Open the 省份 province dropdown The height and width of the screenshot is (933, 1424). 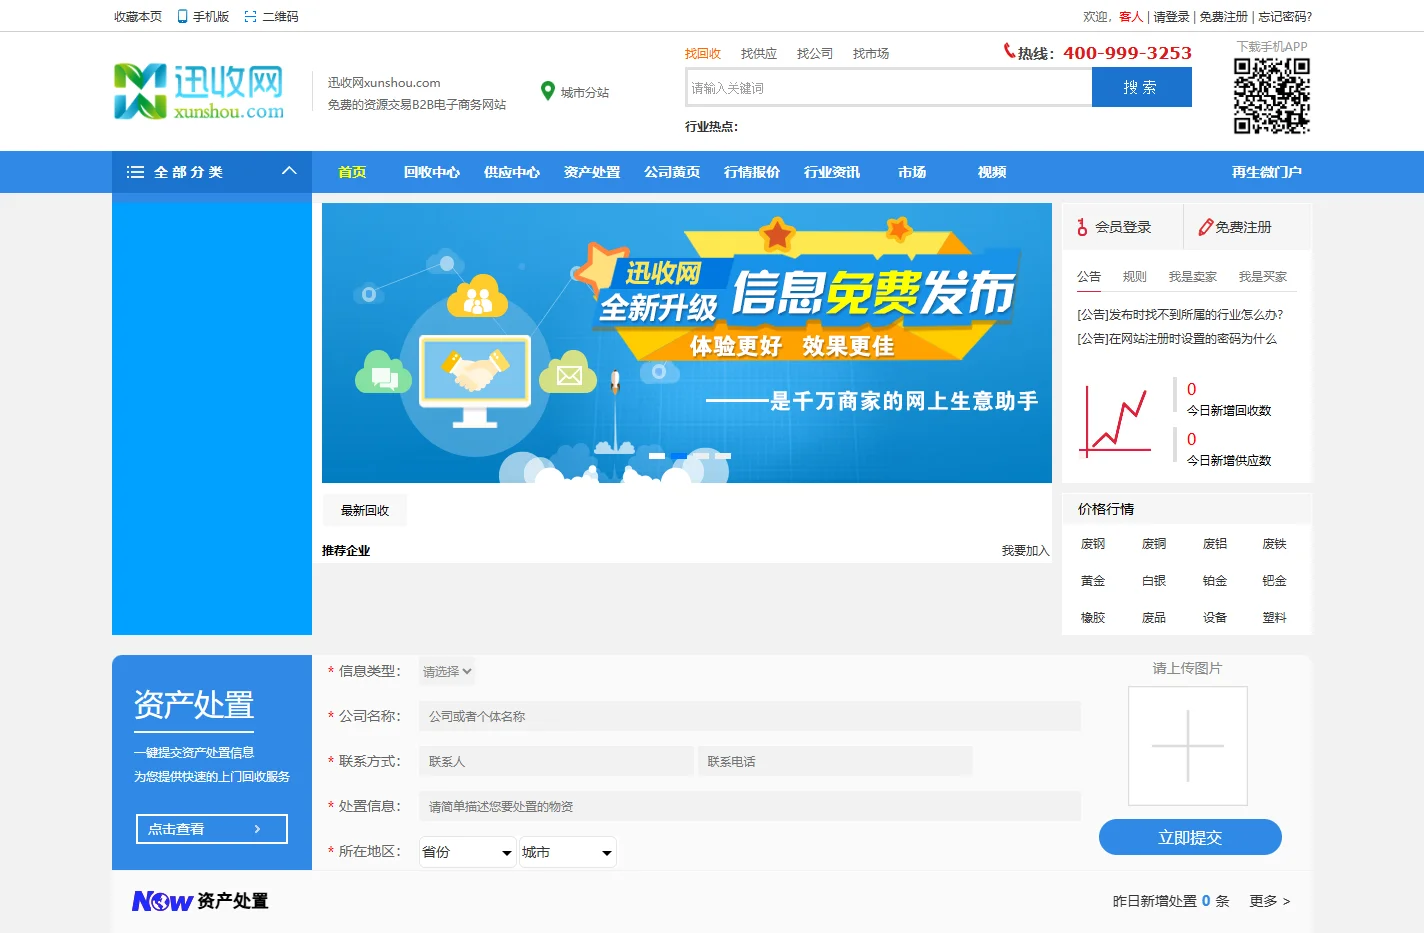467,852
